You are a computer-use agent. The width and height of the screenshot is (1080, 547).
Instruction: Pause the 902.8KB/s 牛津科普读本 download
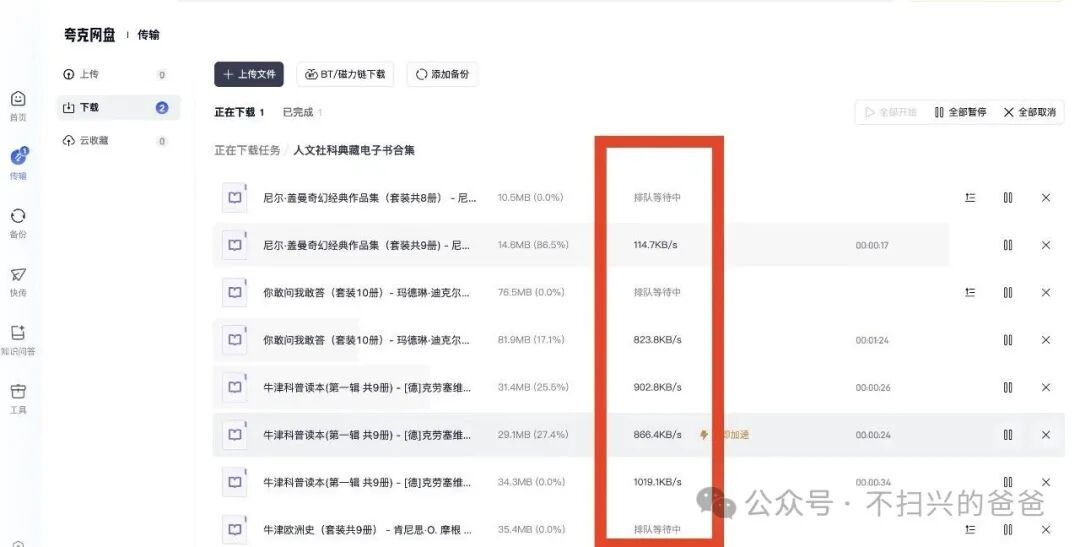pos(1008,387)
